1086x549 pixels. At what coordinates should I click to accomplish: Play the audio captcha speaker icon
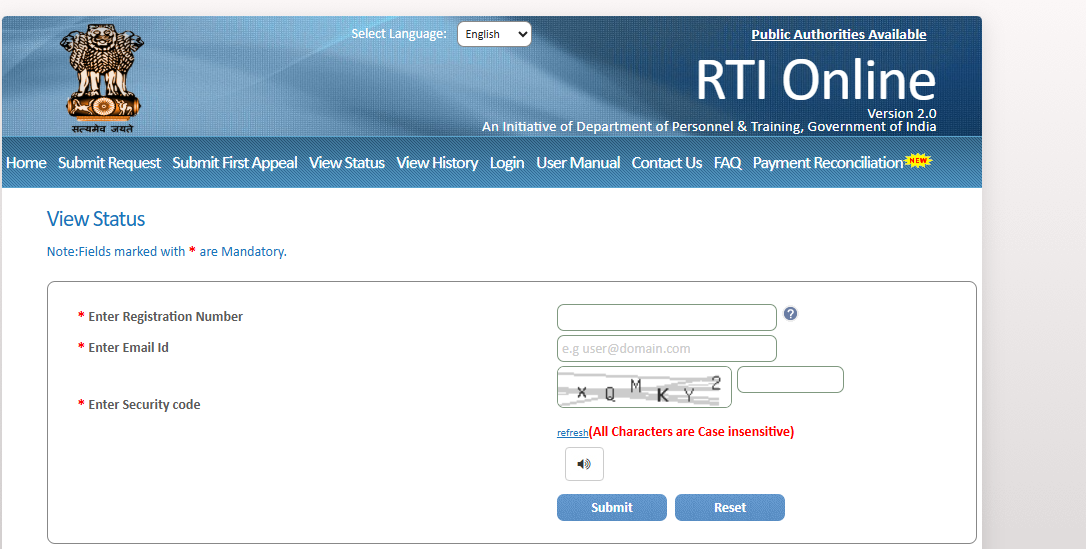[584, 464]
